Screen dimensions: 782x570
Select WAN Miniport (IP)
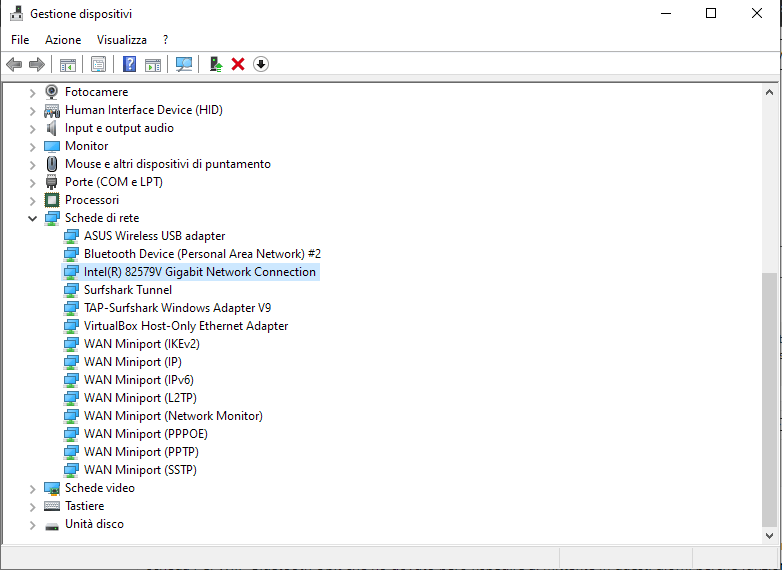pyautogui.click(x=133, y=362)
